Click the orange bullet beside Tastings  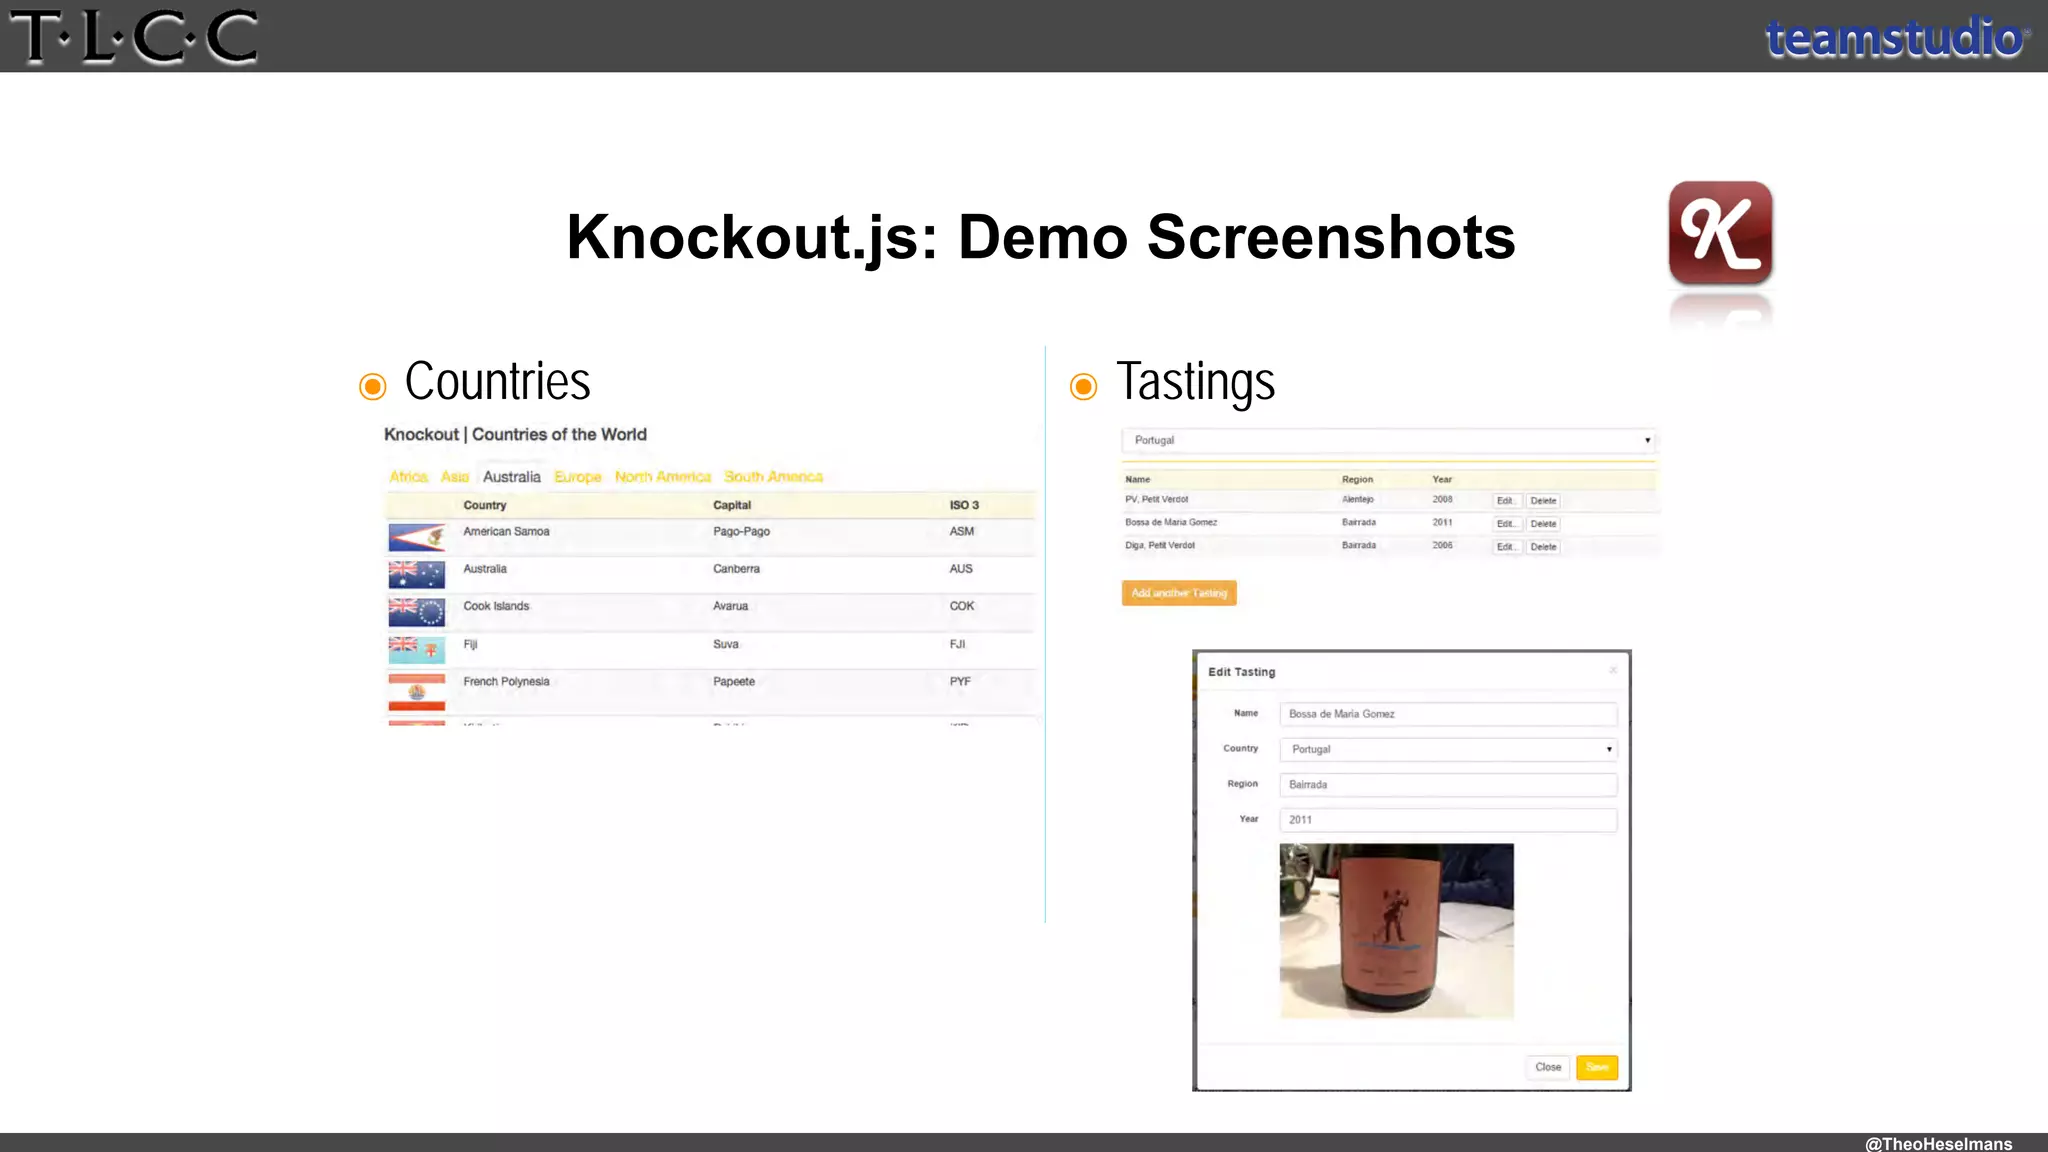(1083, 387)
